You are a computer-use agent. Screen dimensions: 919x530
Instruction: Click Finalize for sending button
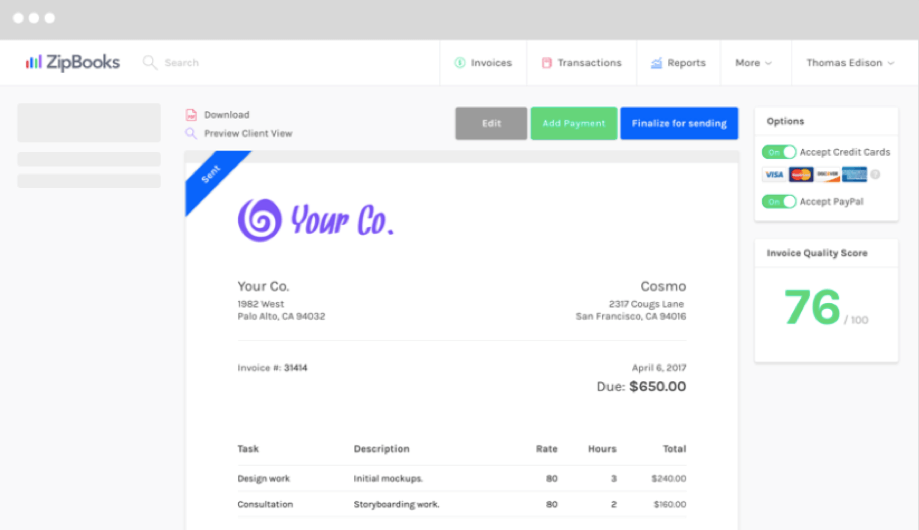coord(679,123)
